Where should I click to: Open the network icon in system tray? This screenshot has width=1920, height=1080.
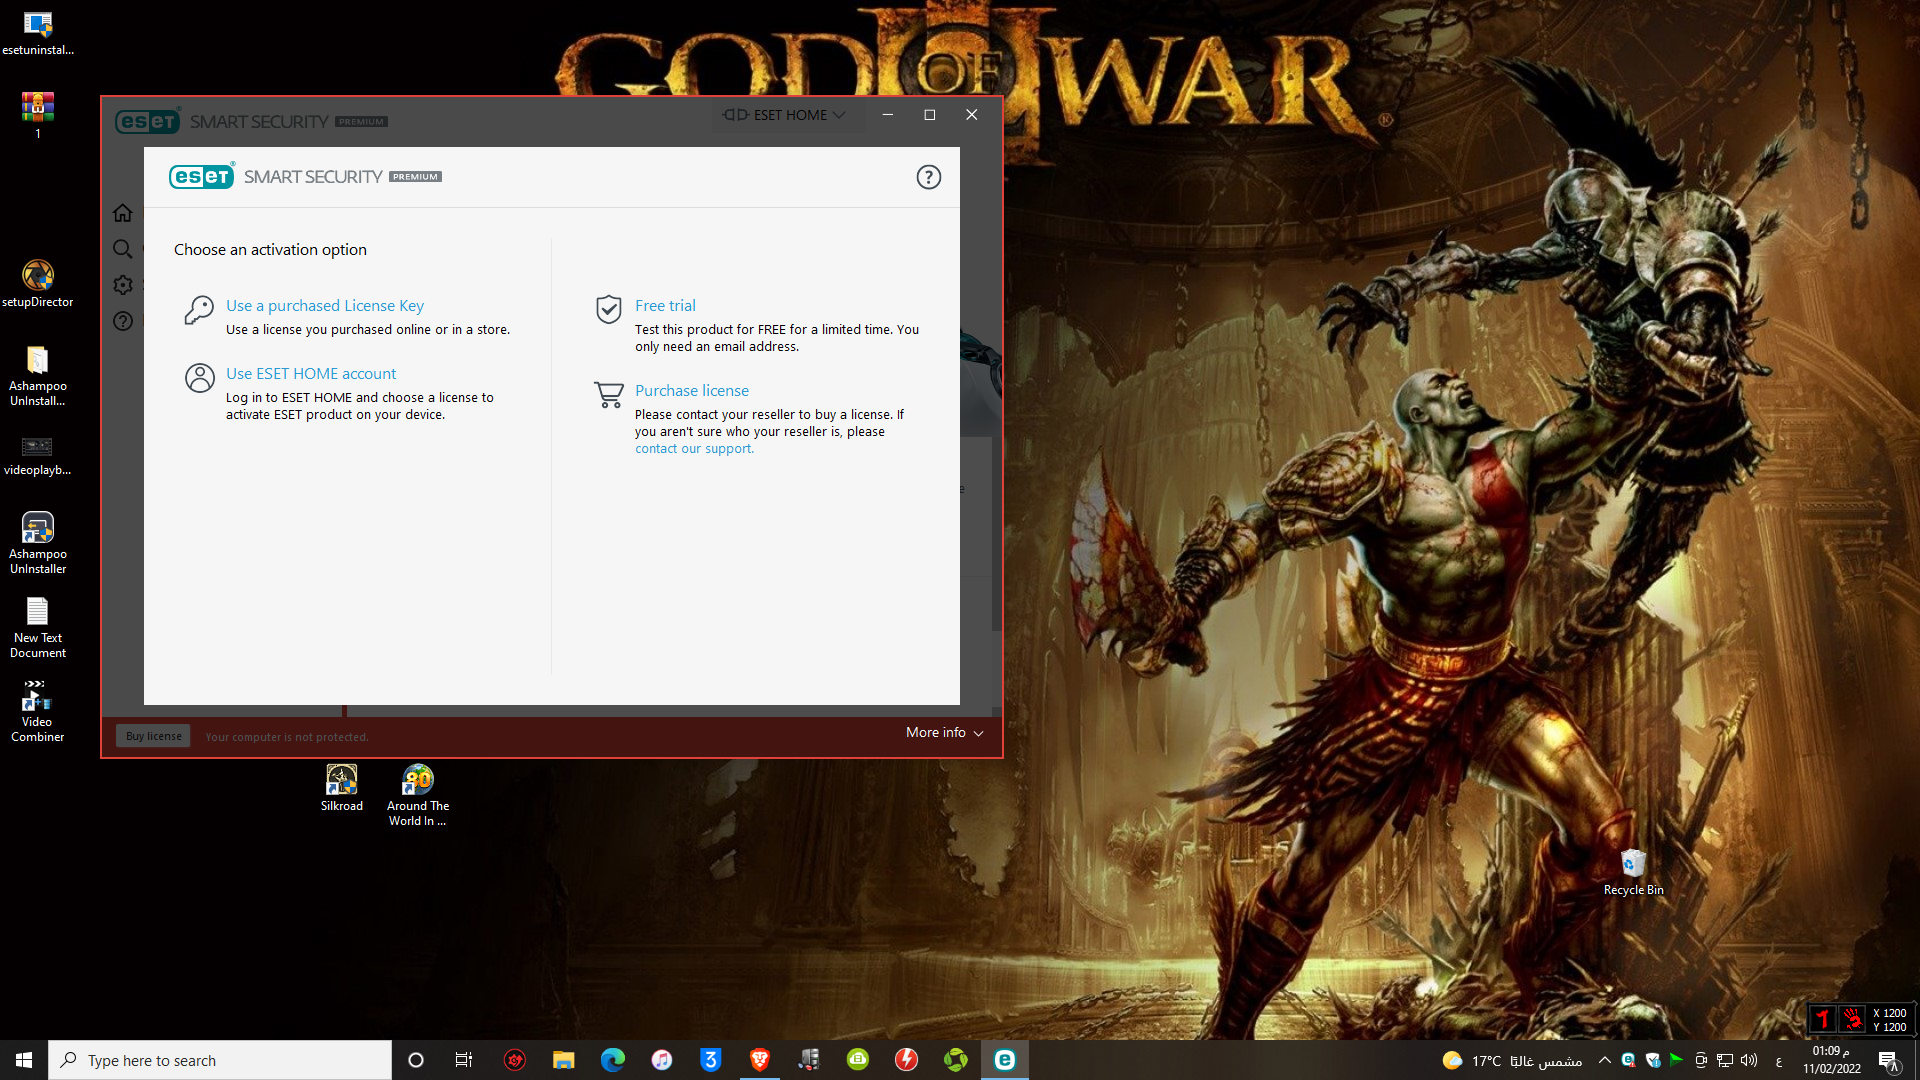click(x=1724, y=1060)
